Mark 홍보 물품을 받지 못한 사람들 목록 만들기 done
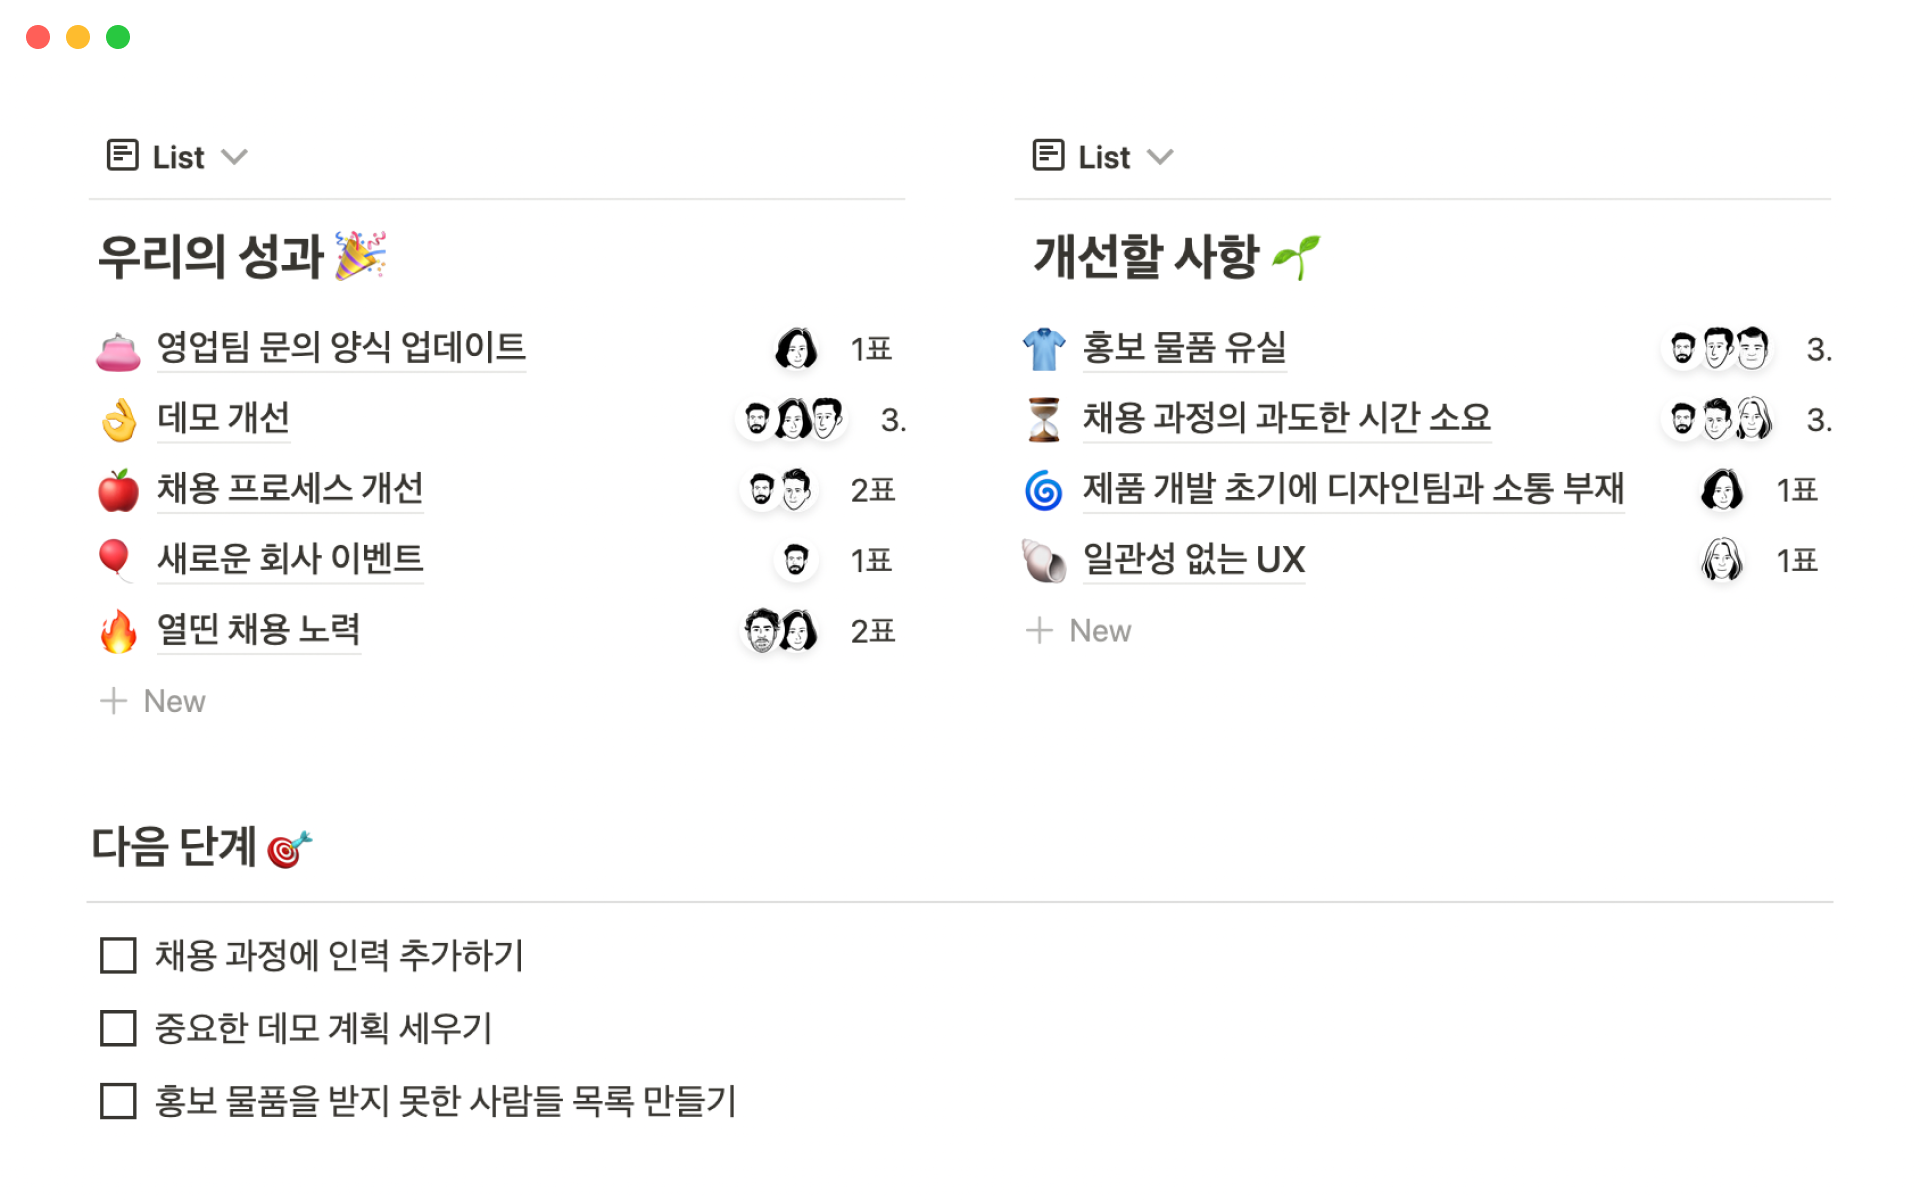Viewport: 1920px width, 1200px height. (118, 1101)
